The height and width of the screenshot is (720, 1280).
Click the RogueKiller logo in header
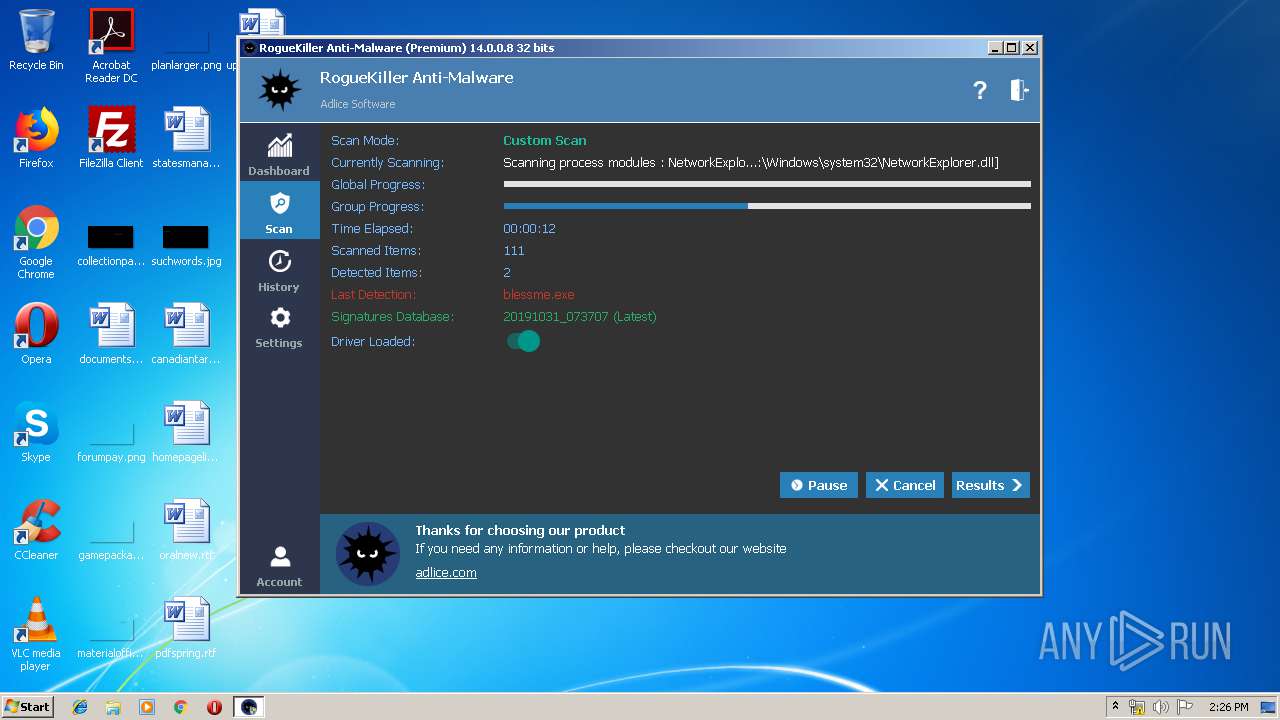tap(280, 90)
